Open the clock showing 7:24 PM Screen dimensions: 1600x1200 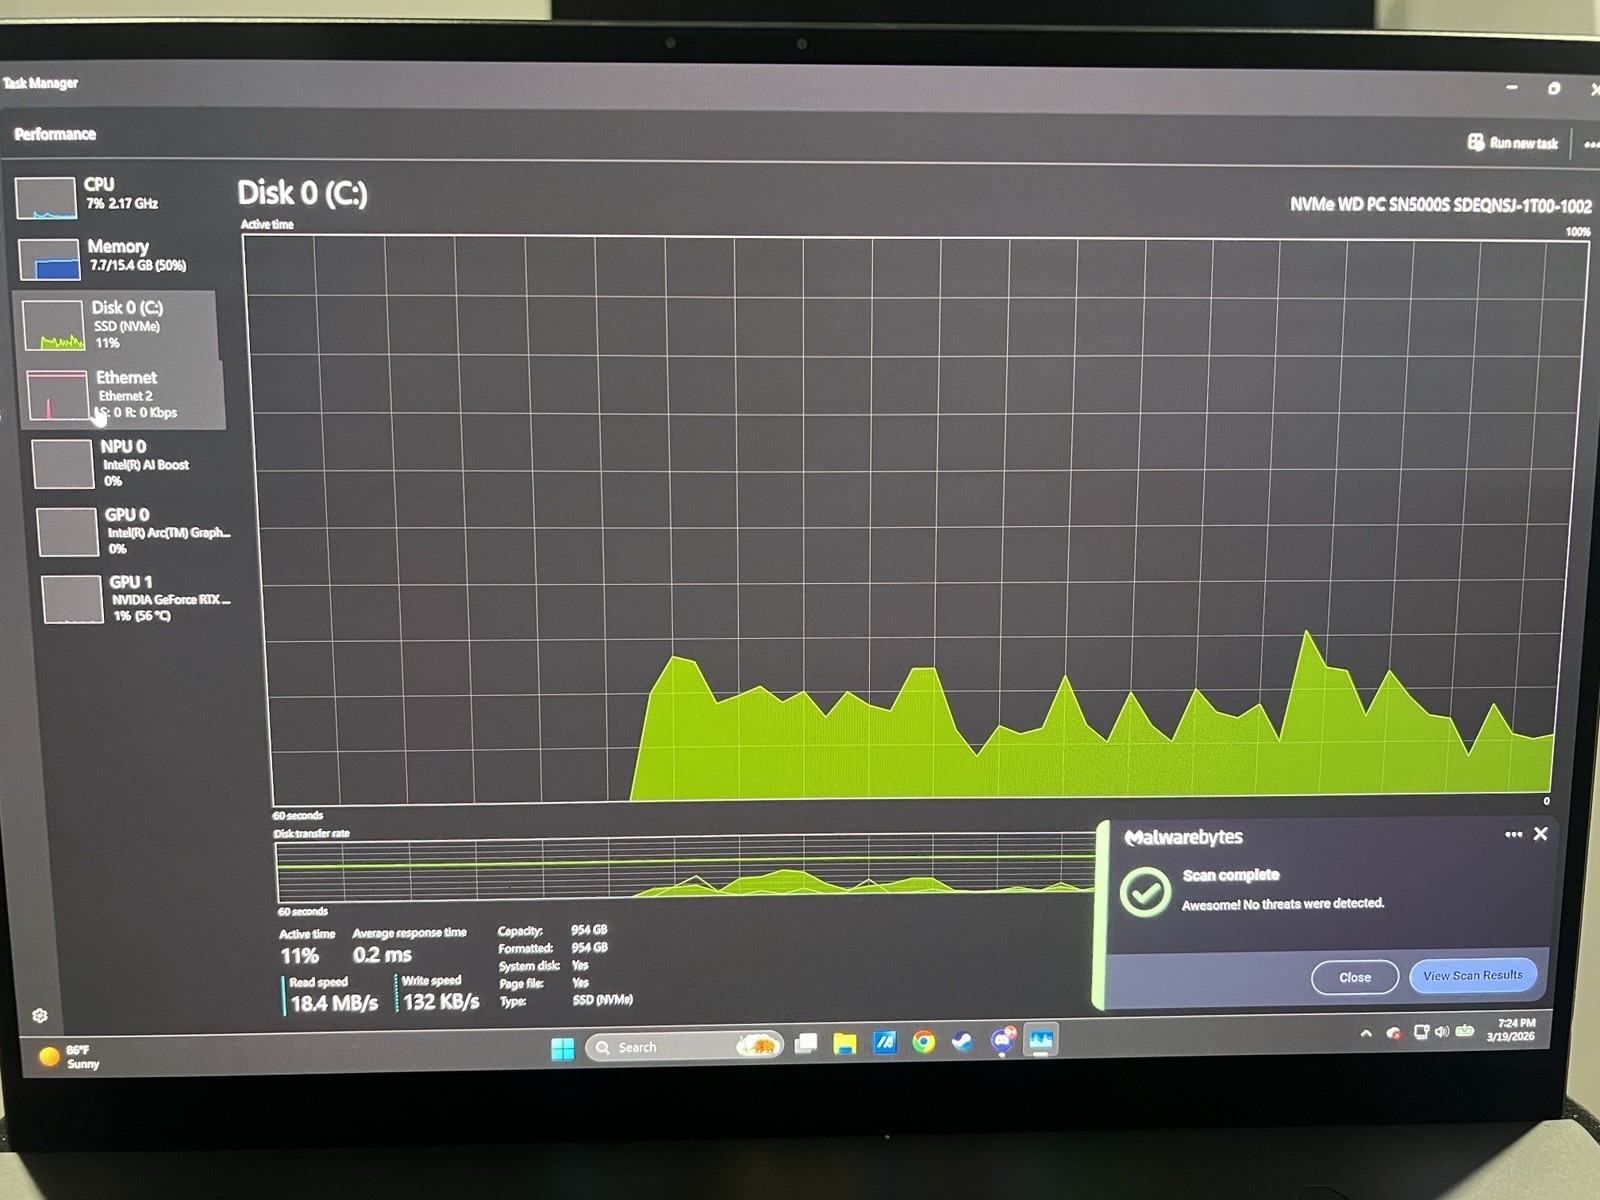[x=1511, y=1030]
